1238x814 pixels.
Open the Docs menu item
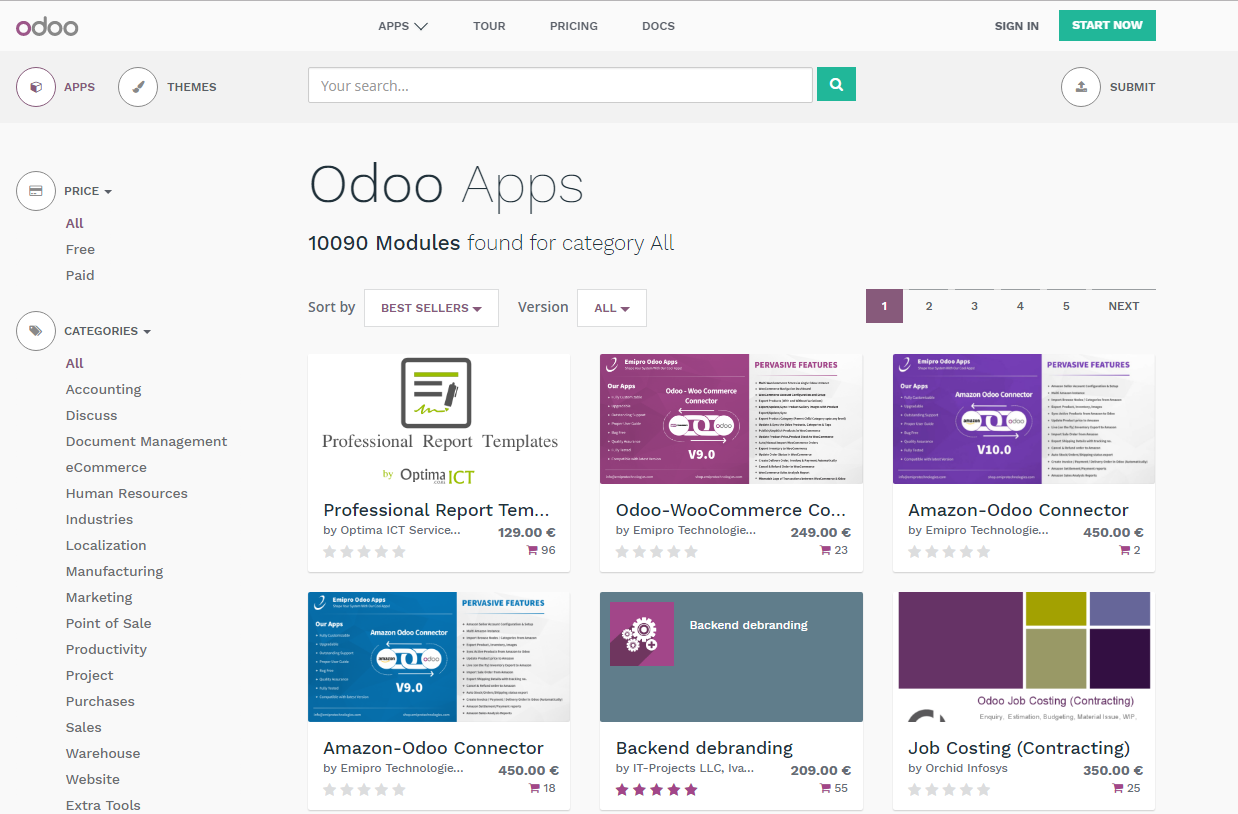point(658,26)
